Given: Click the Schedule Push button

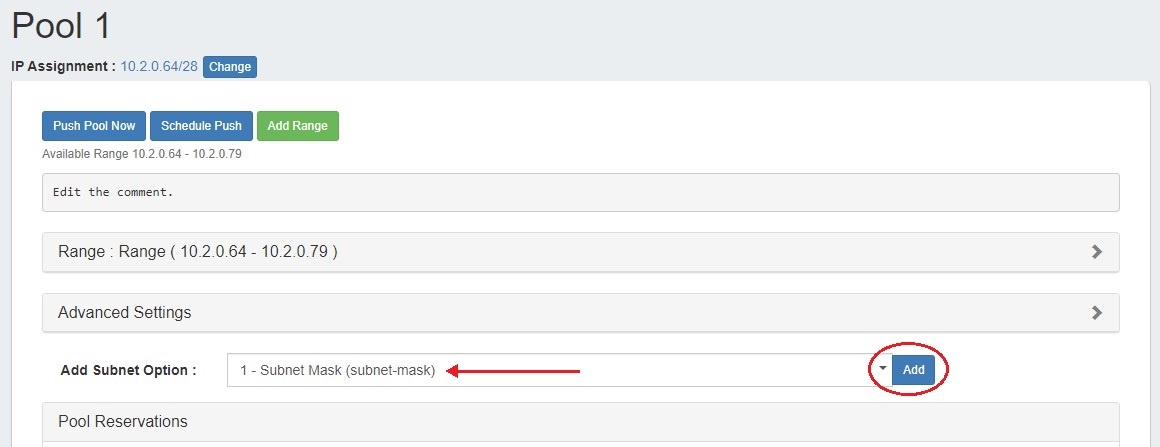Looking at the screenshot, I should tap(201, 126).
